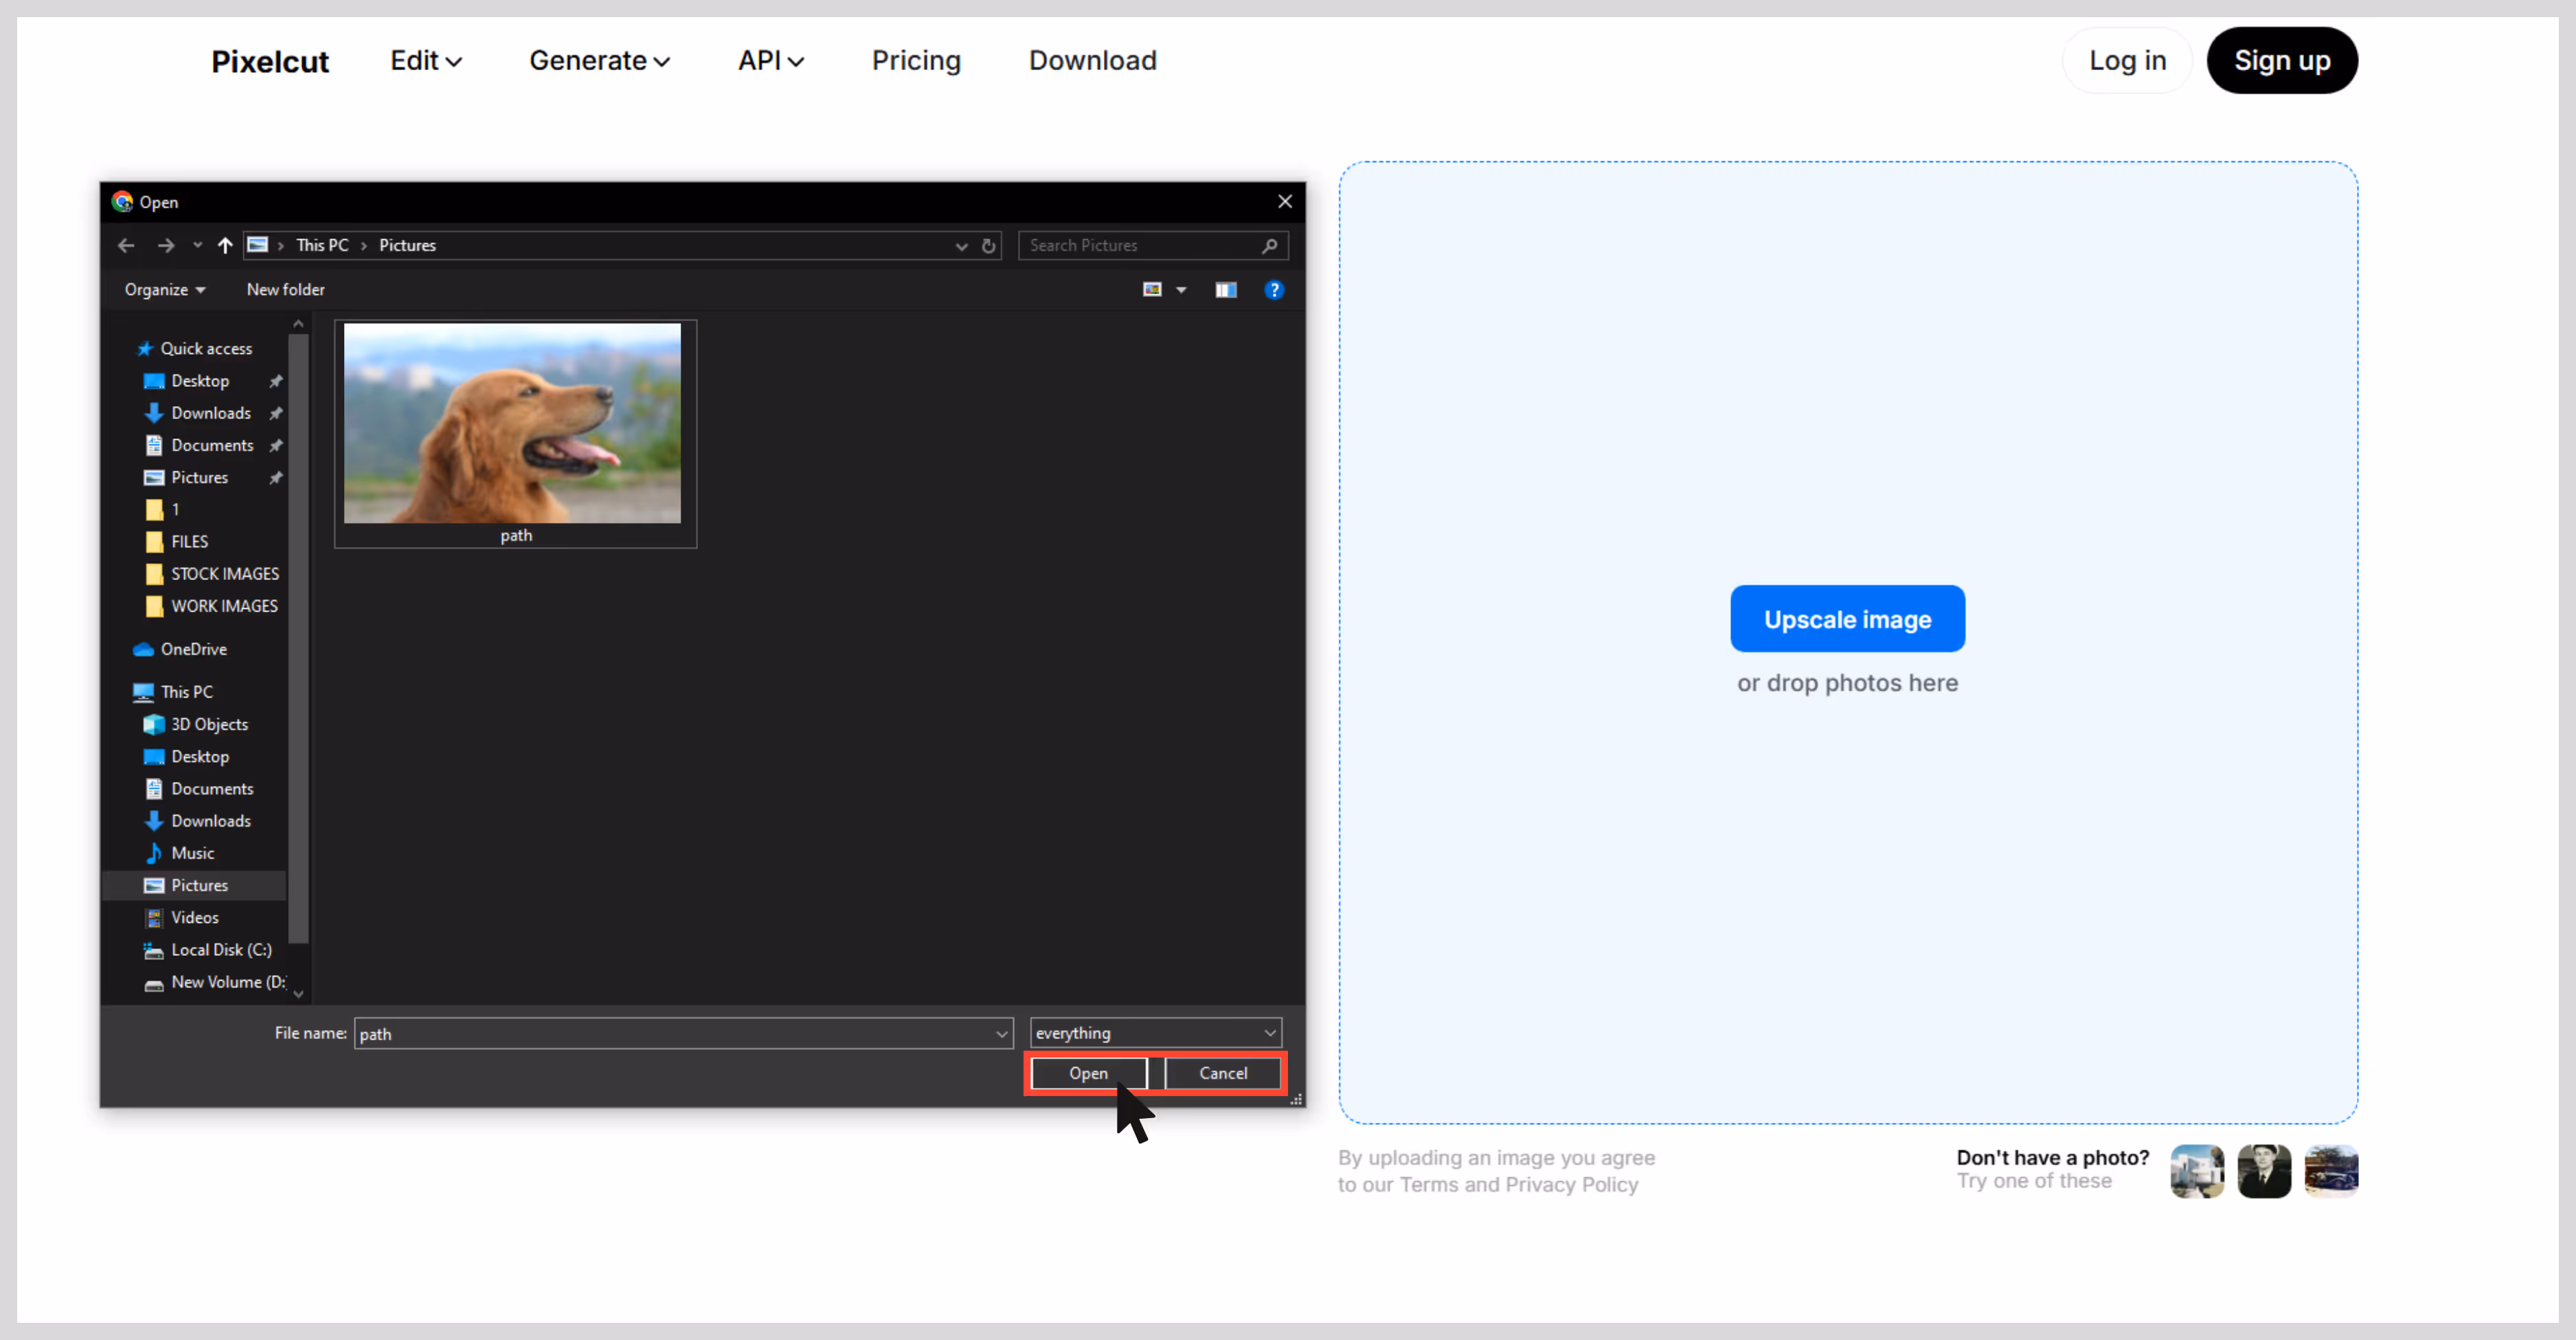The height and width of the screenshot is (1340, 2576).
Task: Select the house sample photo thumbnail
Action: pyautogui.click(x=2197, y=1171)
